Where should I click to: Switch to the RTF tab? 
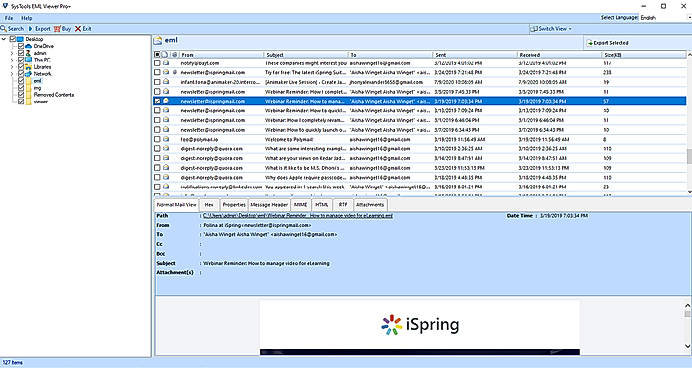point(343,205)
